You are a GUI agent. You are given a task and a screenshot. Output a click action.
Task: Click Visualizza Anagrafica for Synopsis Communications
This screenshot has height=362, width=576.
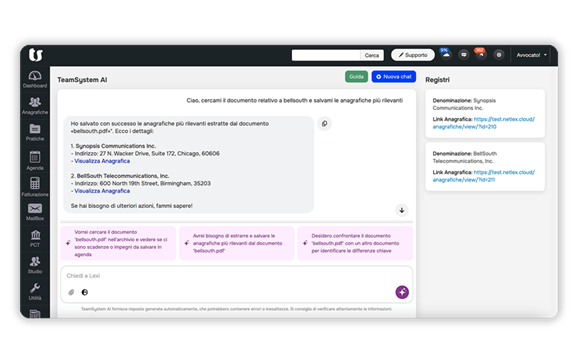pos(102,161)
